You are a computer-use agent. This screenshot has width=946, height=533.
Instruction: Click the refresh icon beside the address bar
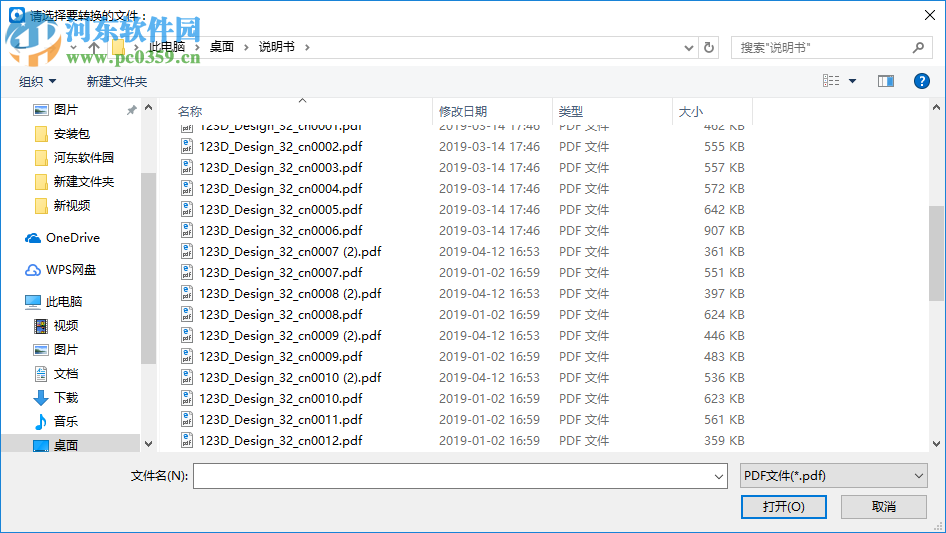(x=709, y=47)
